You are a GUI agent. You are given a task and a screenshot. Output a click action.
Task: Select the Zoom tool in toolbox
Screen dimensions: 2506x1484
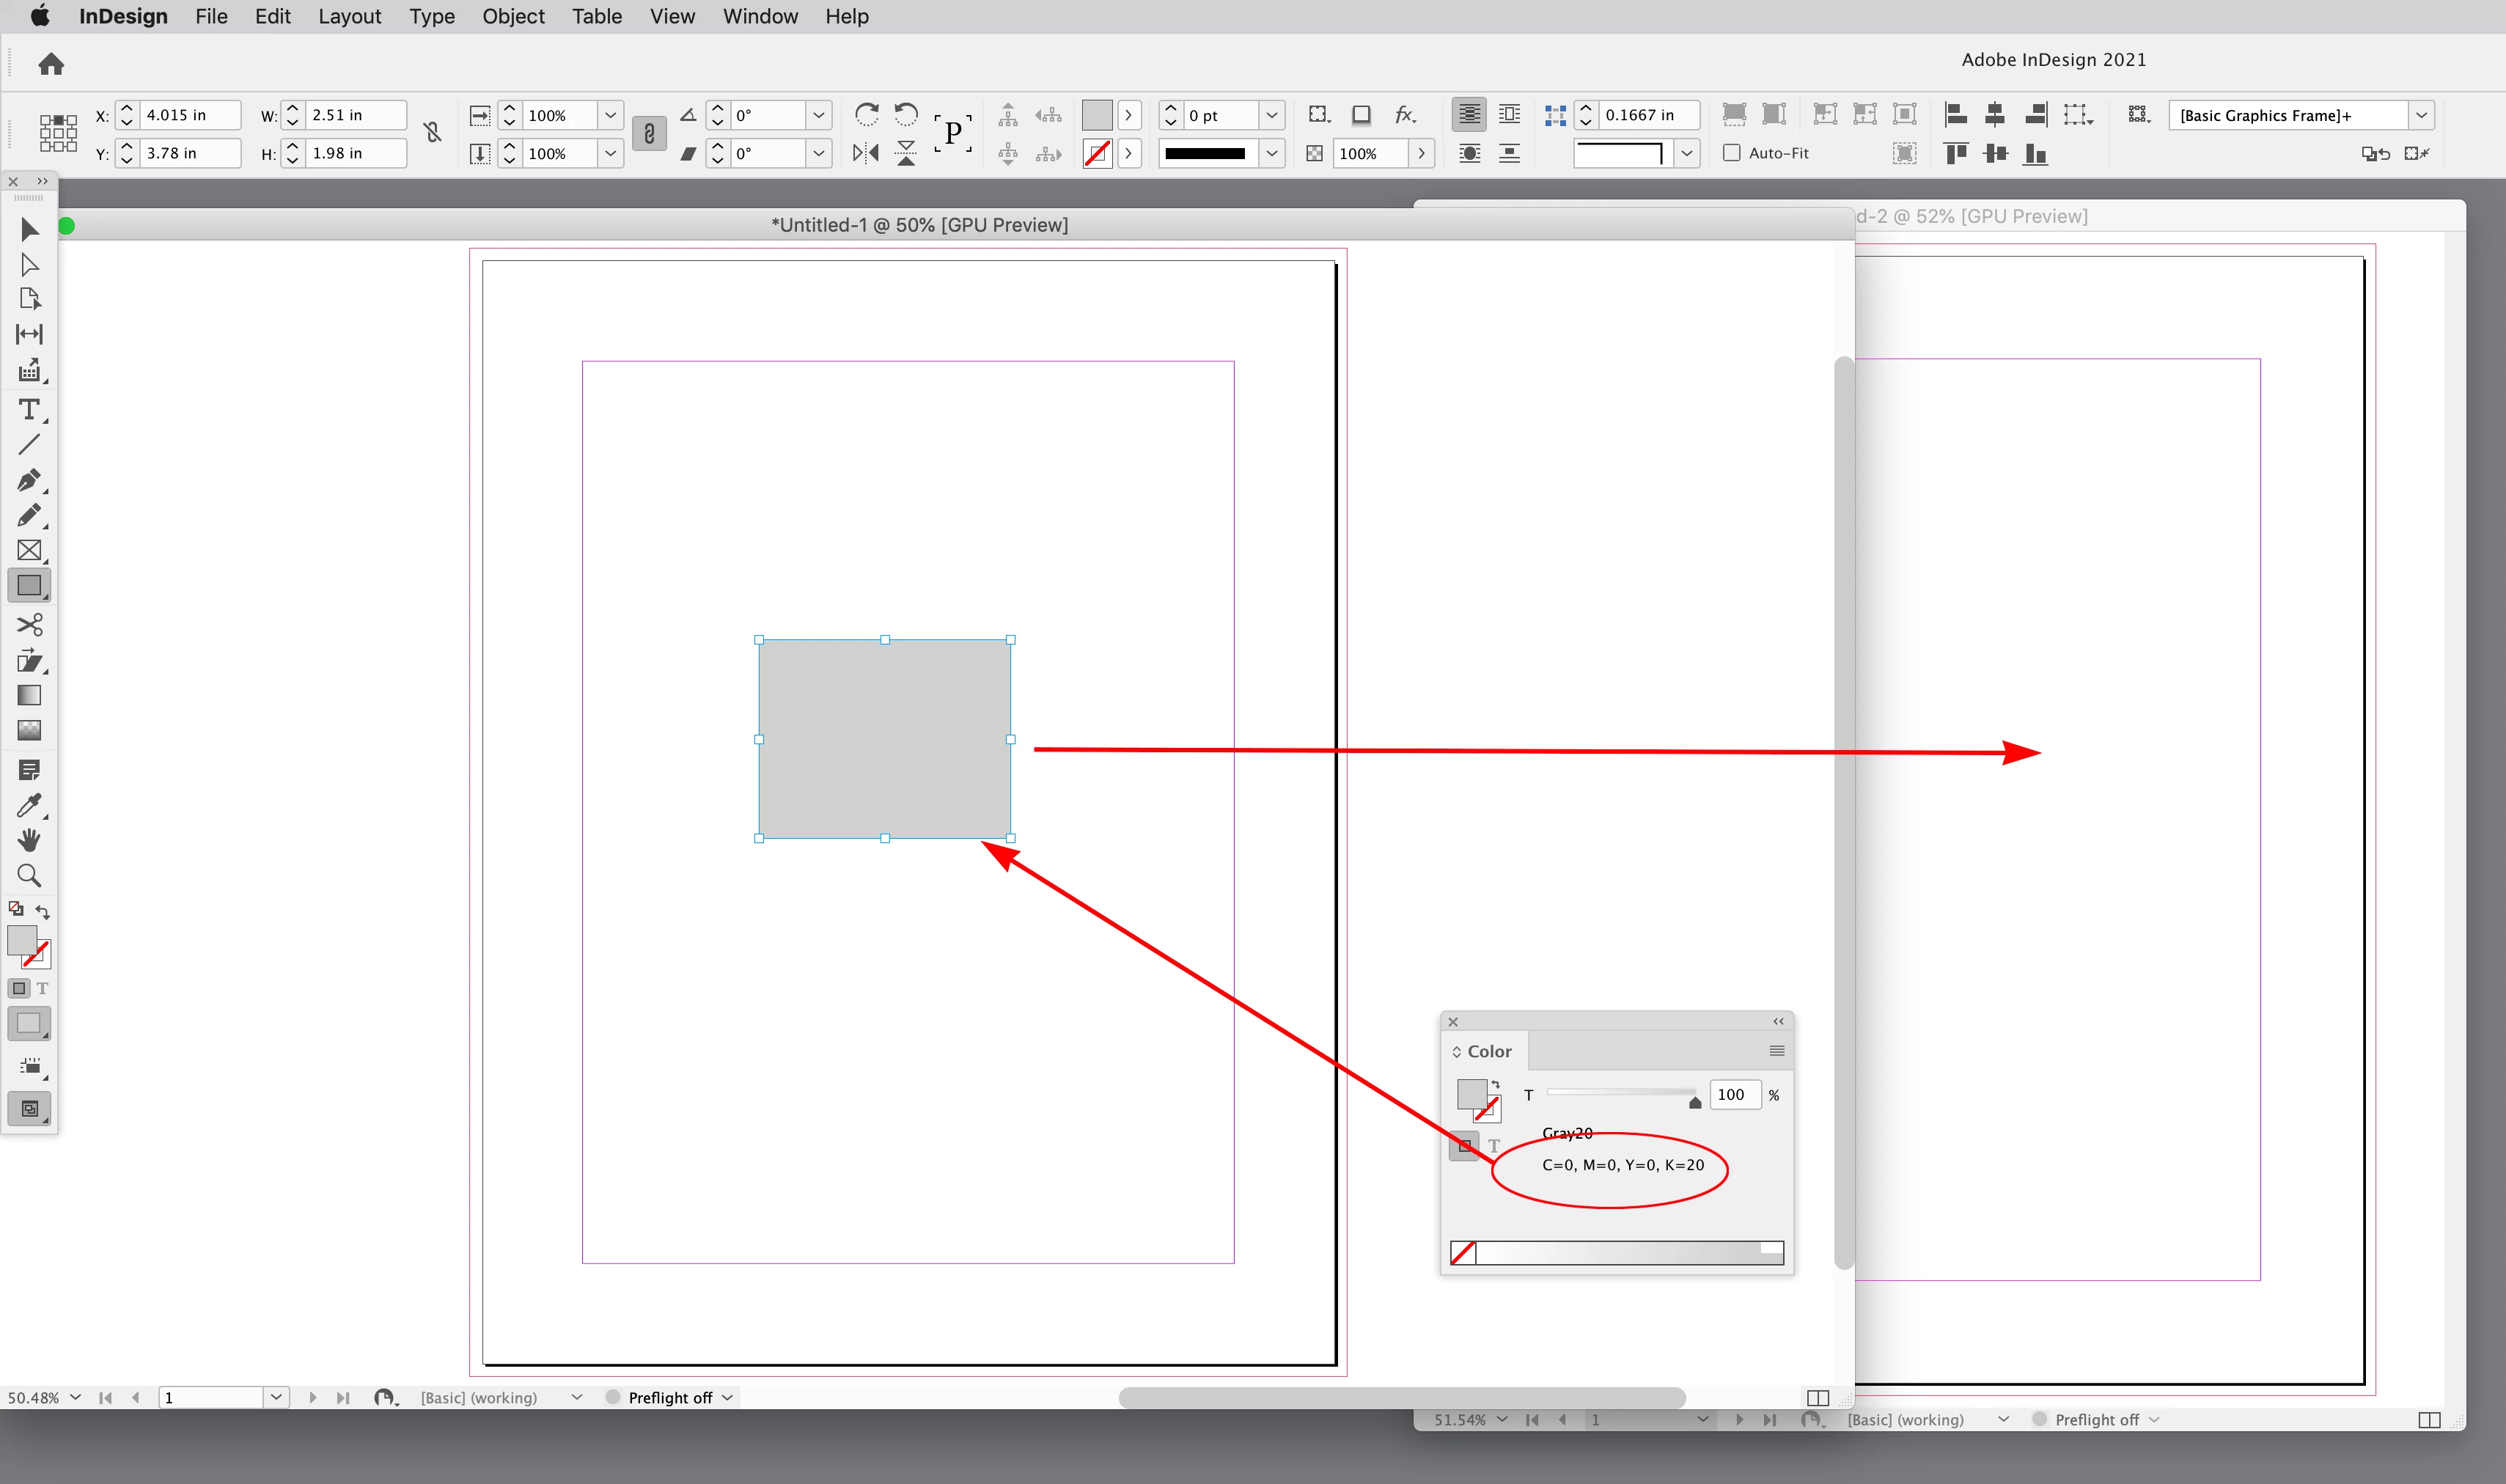[x=29, y=876]
